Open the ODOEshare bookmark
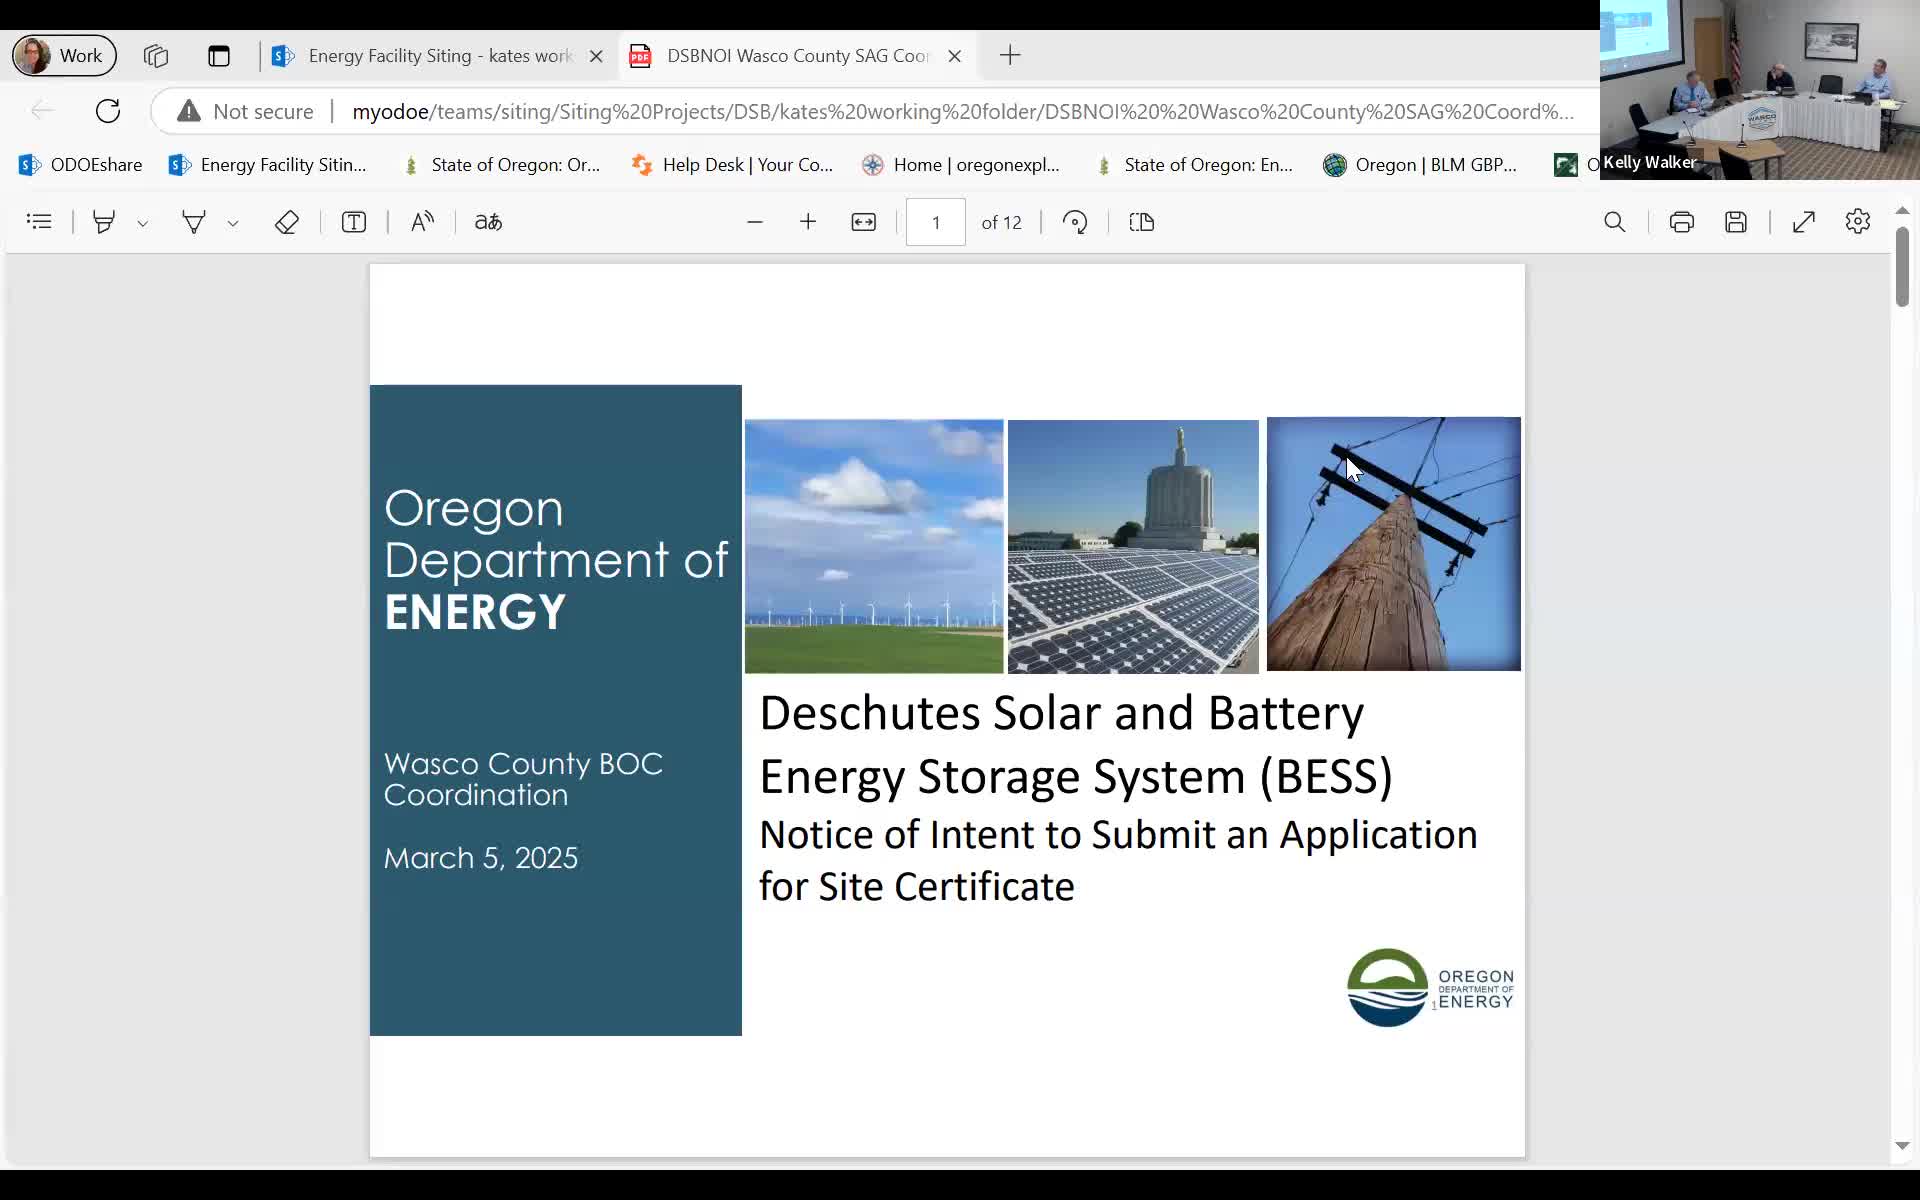Viewport: 1920px width, 1200px height. pos(81,165)
